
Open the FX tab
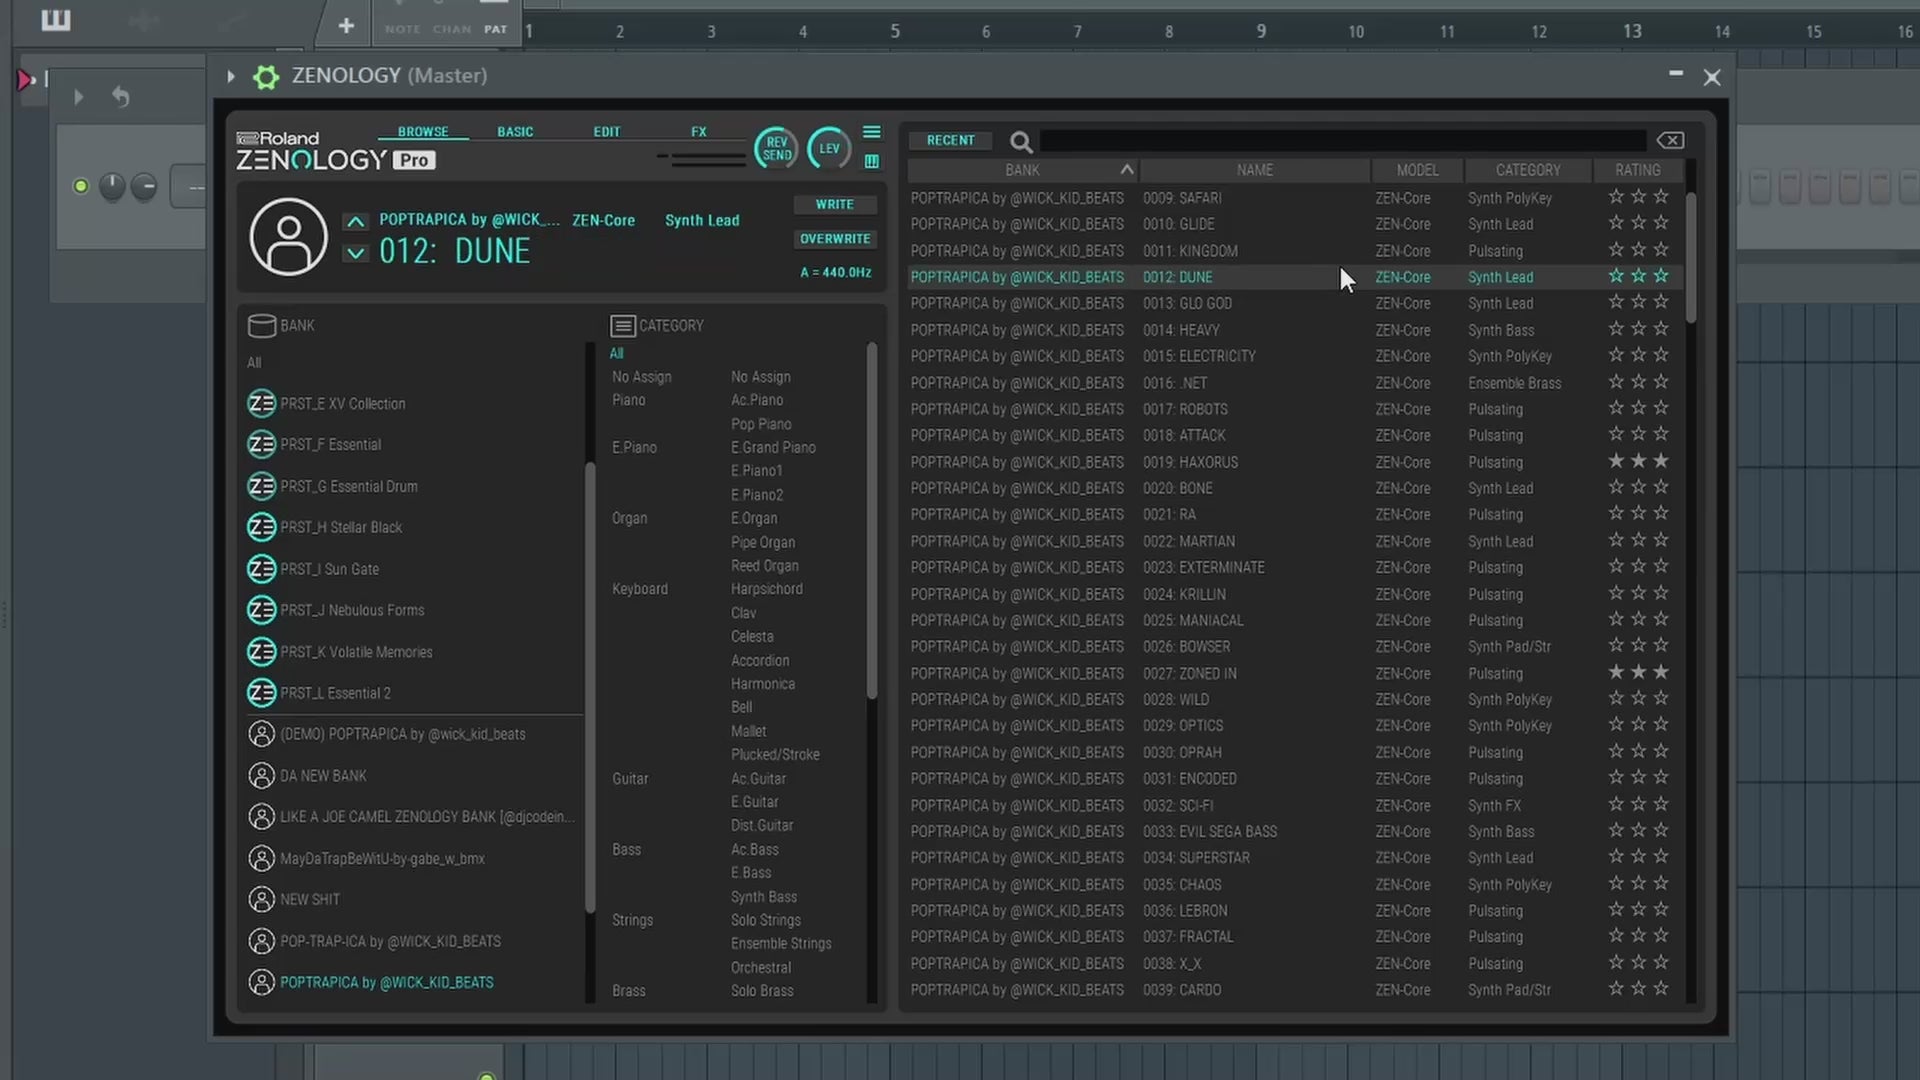pos(698,131)
